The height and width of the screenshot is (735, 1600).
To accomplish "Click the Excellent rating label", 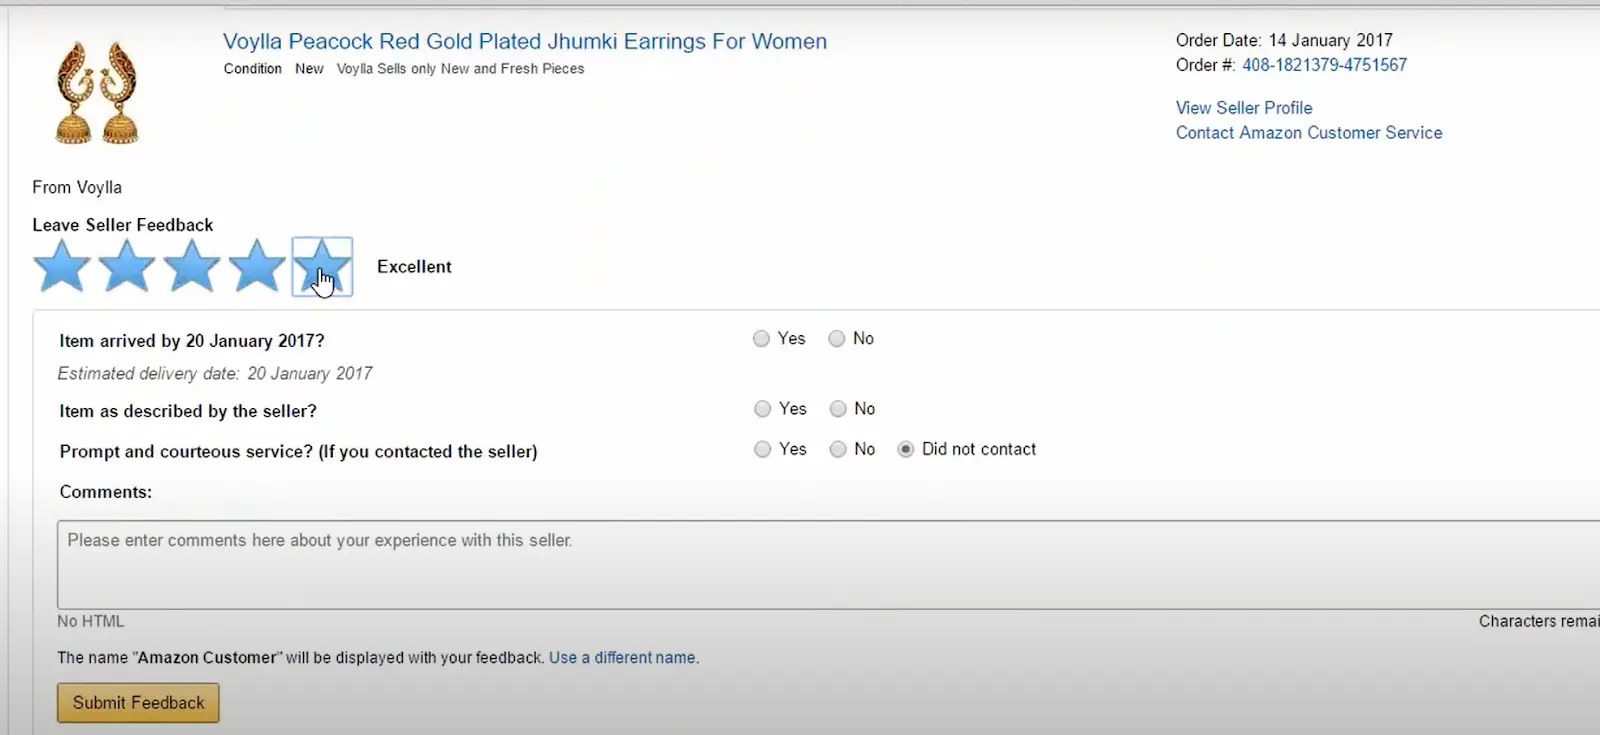I will click(414, 267).
